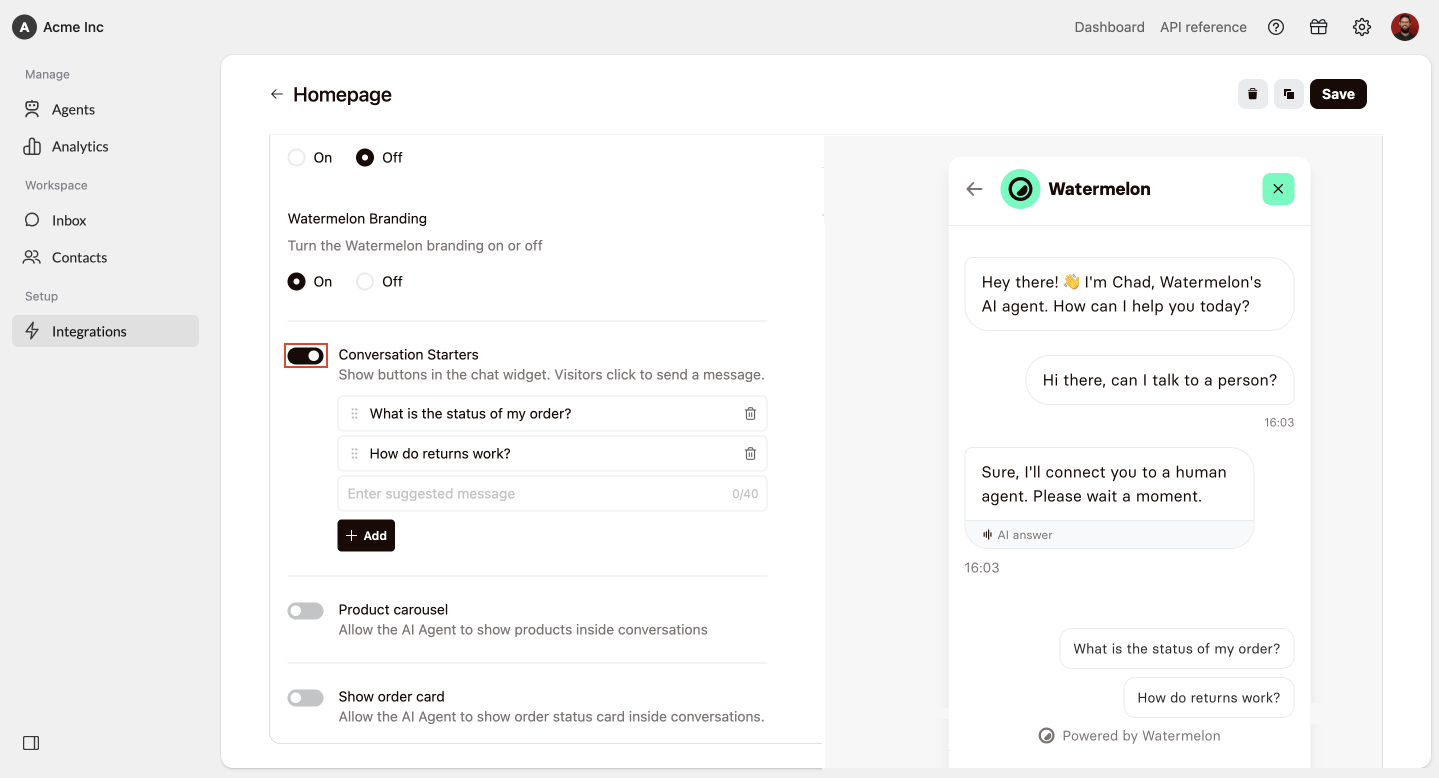Enable the Product carousel toggle

[x=306, y=611]
